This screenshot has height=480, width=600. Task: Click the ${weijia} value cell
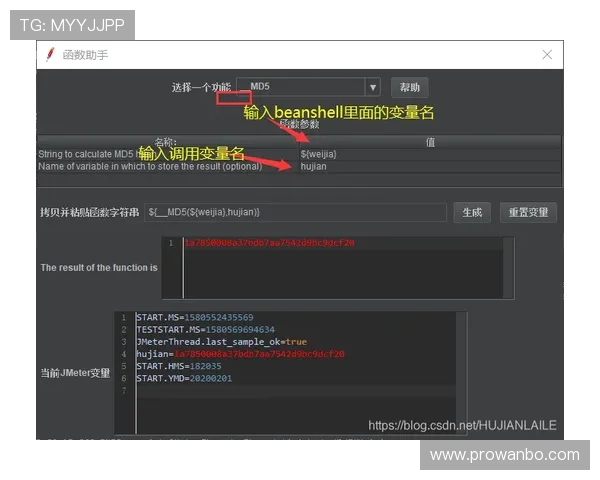coord(430,154)
